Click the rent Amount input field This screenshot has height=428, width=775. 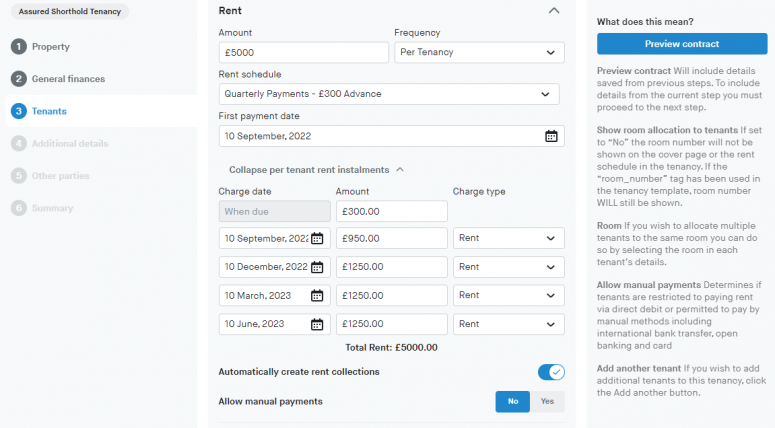(x=302, y=53)
